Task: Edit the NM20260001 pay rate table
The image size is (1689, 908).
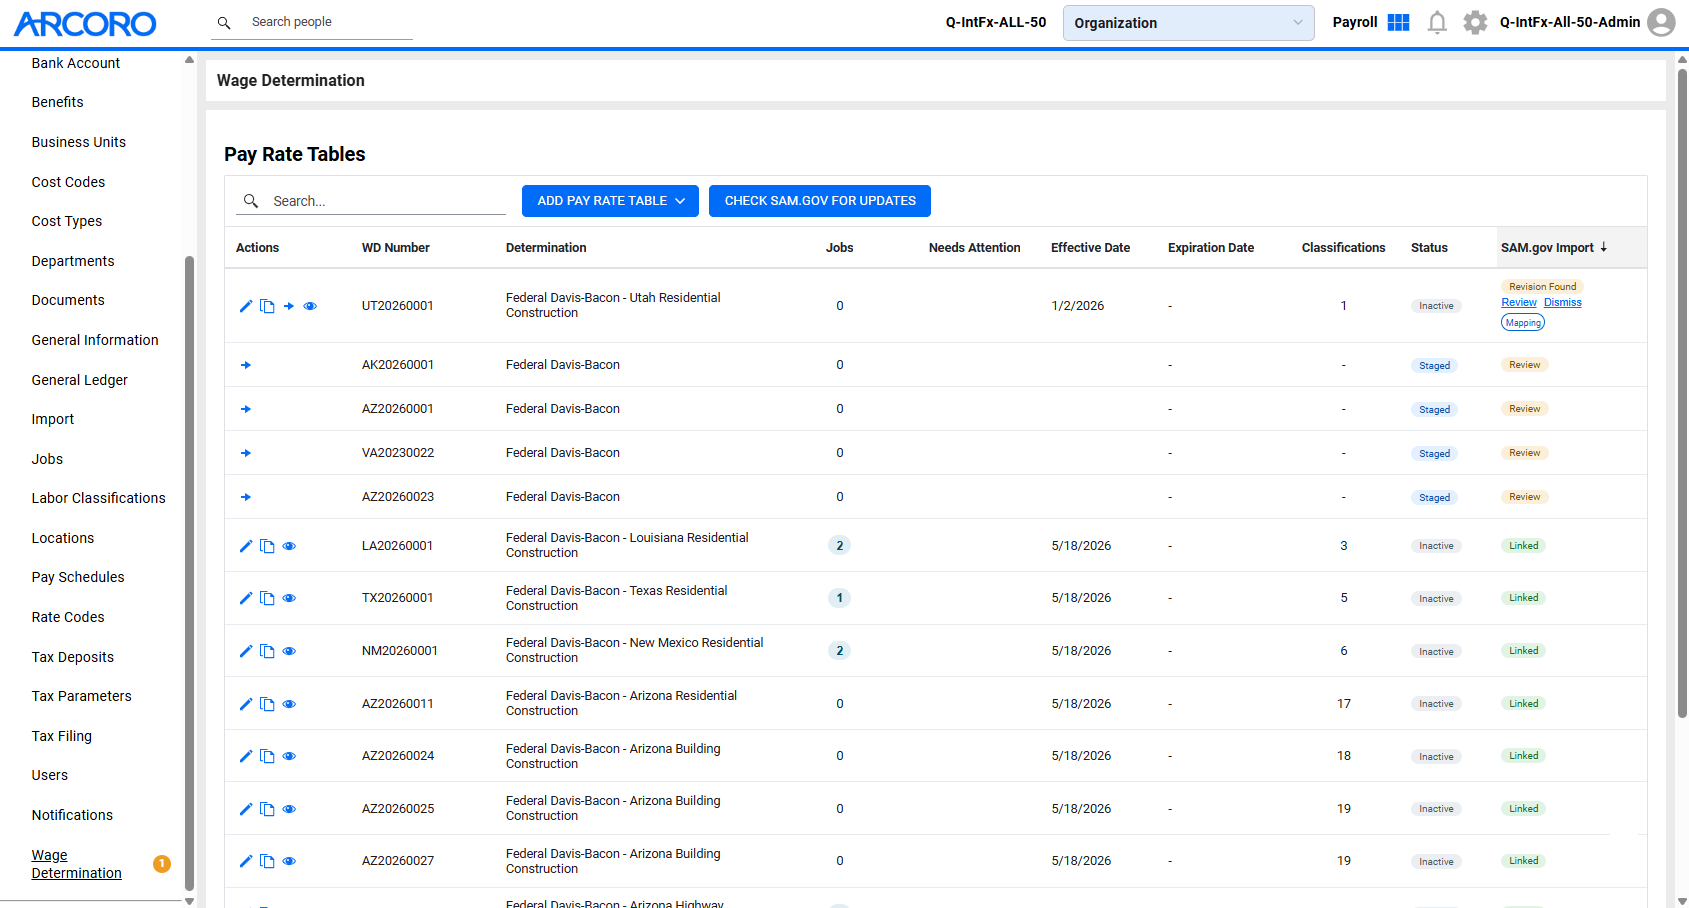Action: [246, 651]
